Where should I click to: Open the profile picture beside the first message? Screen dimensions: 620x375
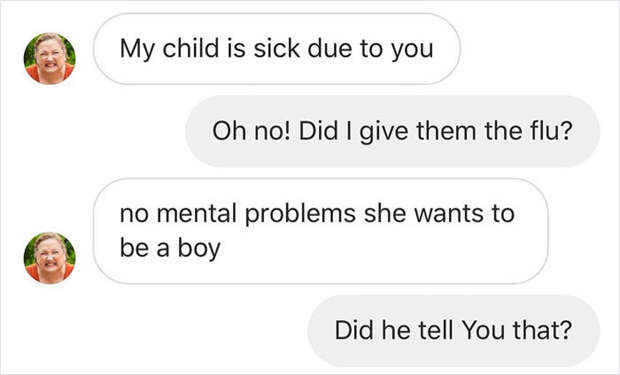click(x=50, y=58)
